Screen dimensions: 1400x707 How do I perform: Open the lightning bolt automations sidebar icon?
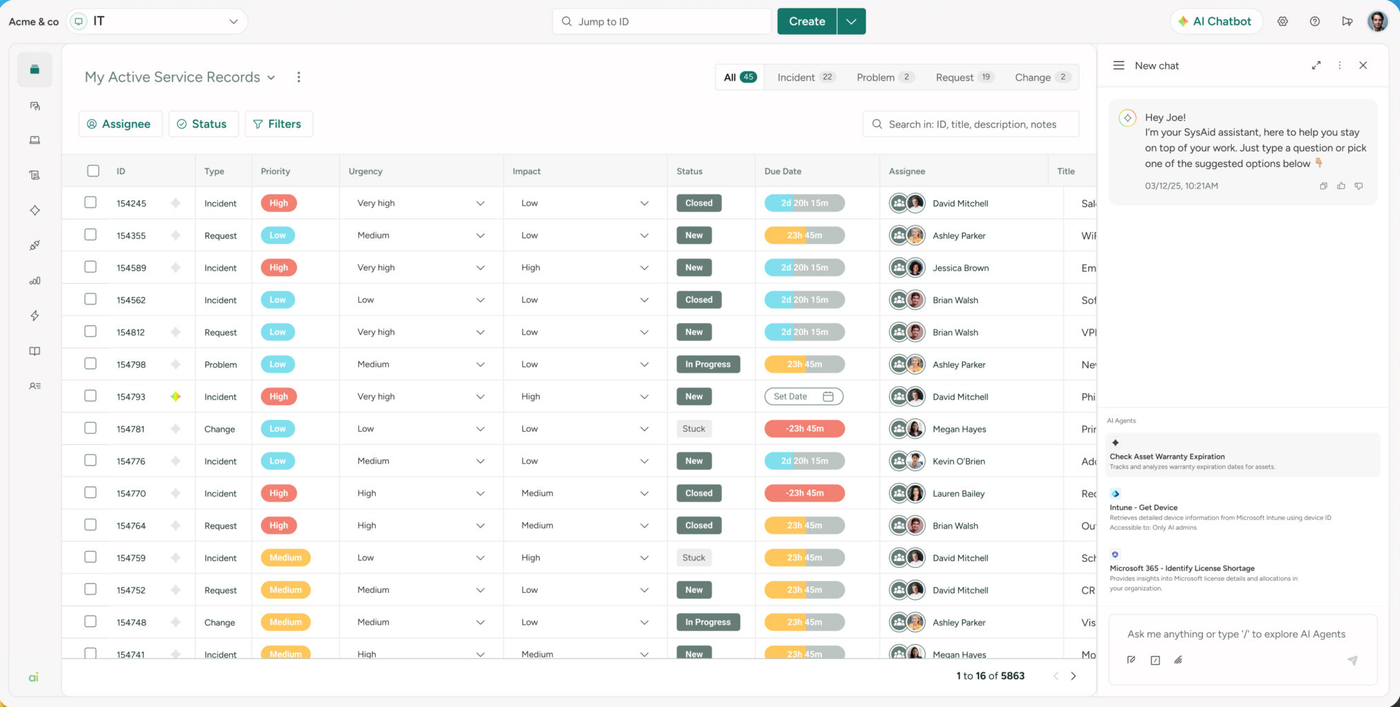(35, 316)
